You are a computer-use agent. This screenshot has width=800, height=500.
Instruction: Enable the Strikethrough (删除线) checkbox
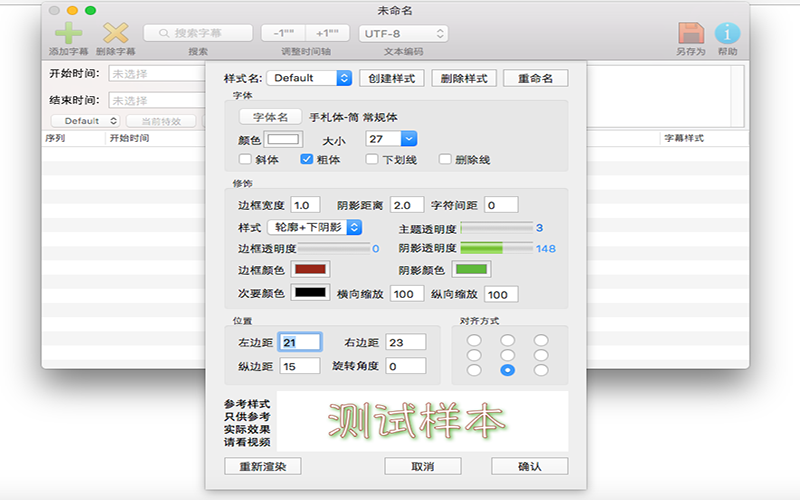[x=445, y=159]
